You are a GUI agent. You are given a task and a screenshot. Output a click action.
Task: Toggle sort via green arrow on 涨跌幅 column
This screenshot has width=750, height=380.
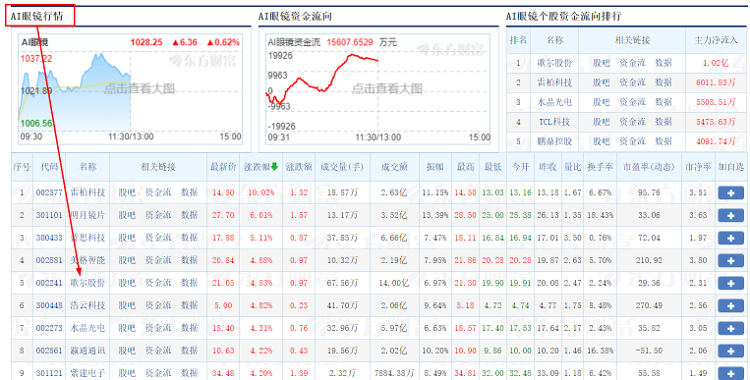[274, 167]
